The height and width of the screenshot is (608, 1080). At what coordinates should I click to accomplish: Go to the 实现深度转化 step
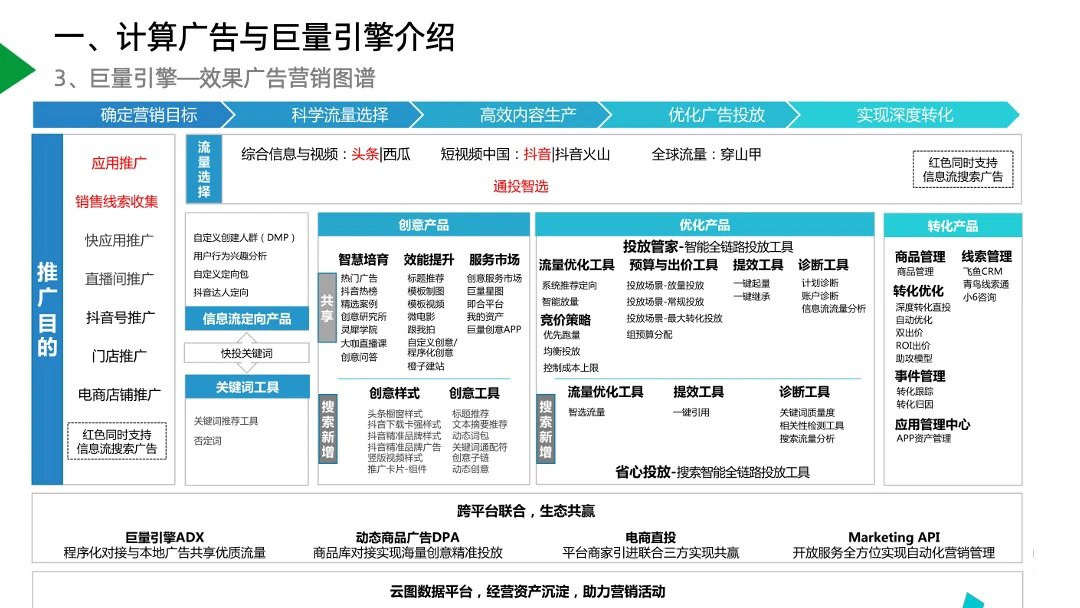904,115
